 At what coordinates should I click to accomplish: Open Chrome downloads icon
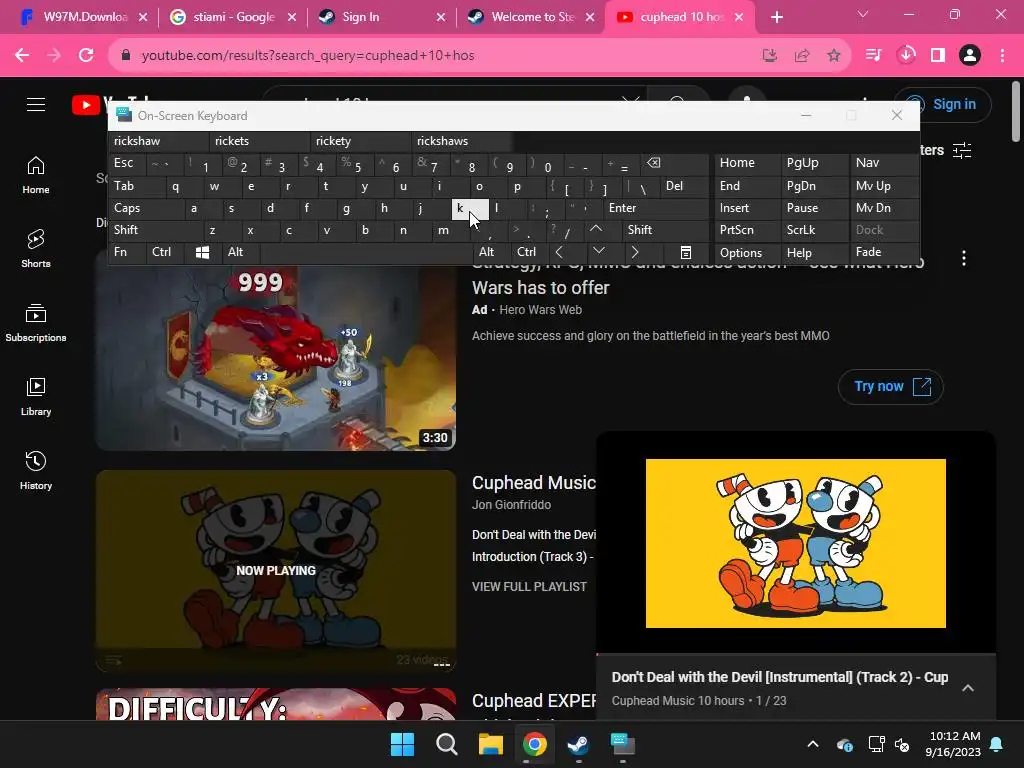click(906, 56)
